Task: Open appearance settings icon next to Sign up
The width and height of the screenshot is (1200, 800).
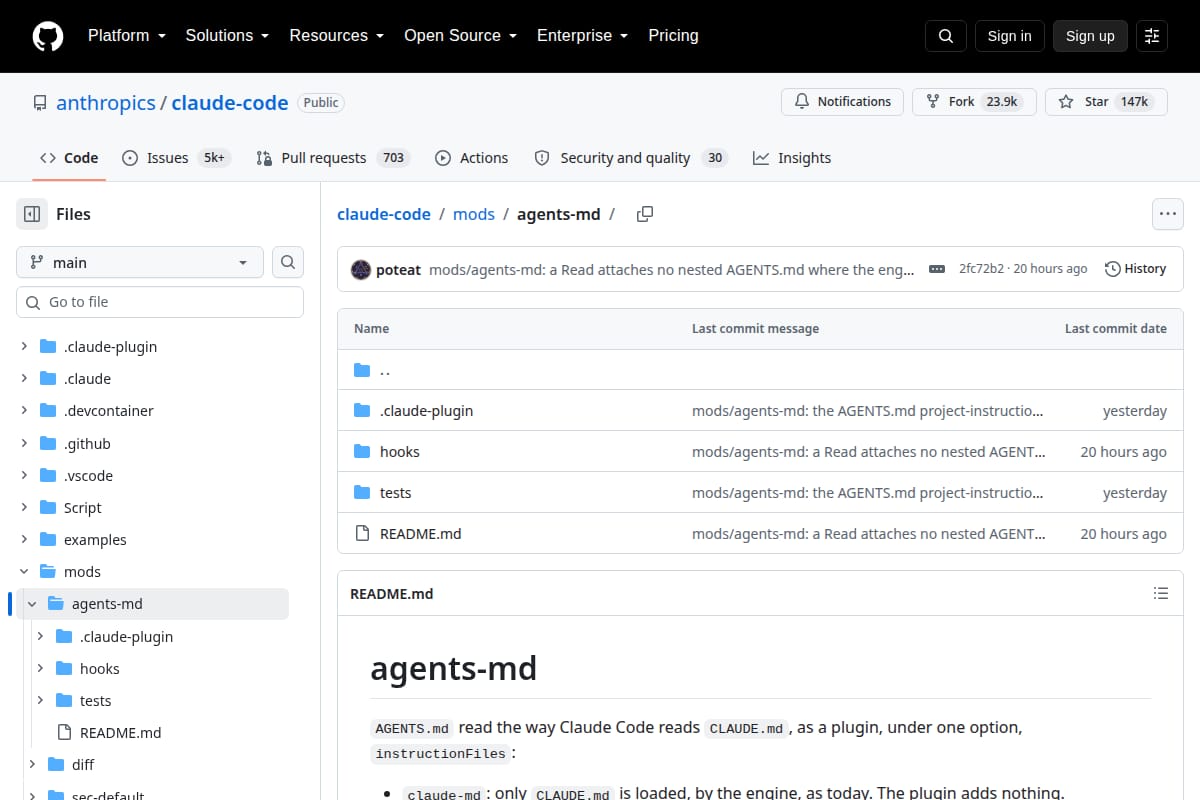Action: pyautogui.click(x=1152, y=36)
